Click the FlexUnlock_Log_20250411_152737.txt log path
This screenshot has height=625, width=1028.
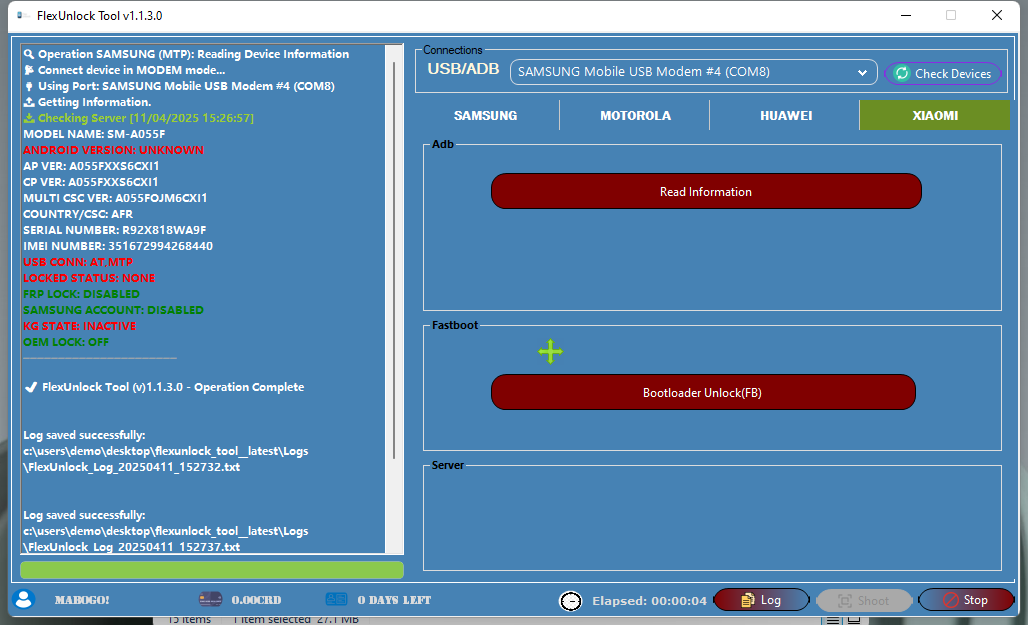tap(132, 547)
